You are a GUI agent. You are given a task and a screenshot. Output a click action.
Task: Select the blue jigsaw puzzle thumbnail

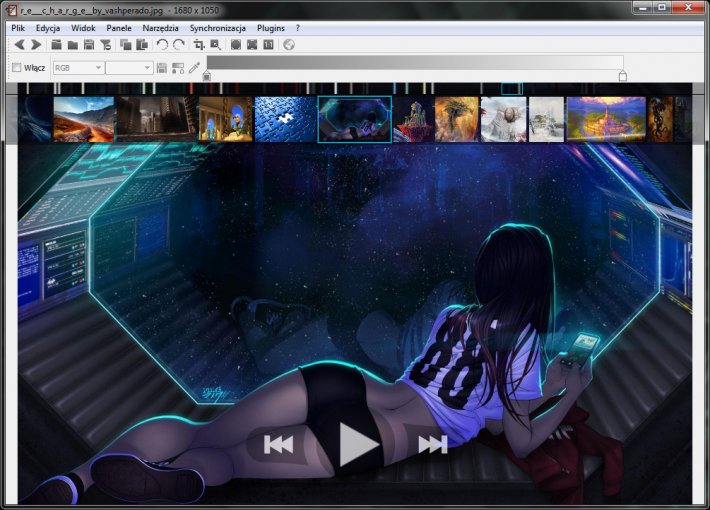pos(285,119)
